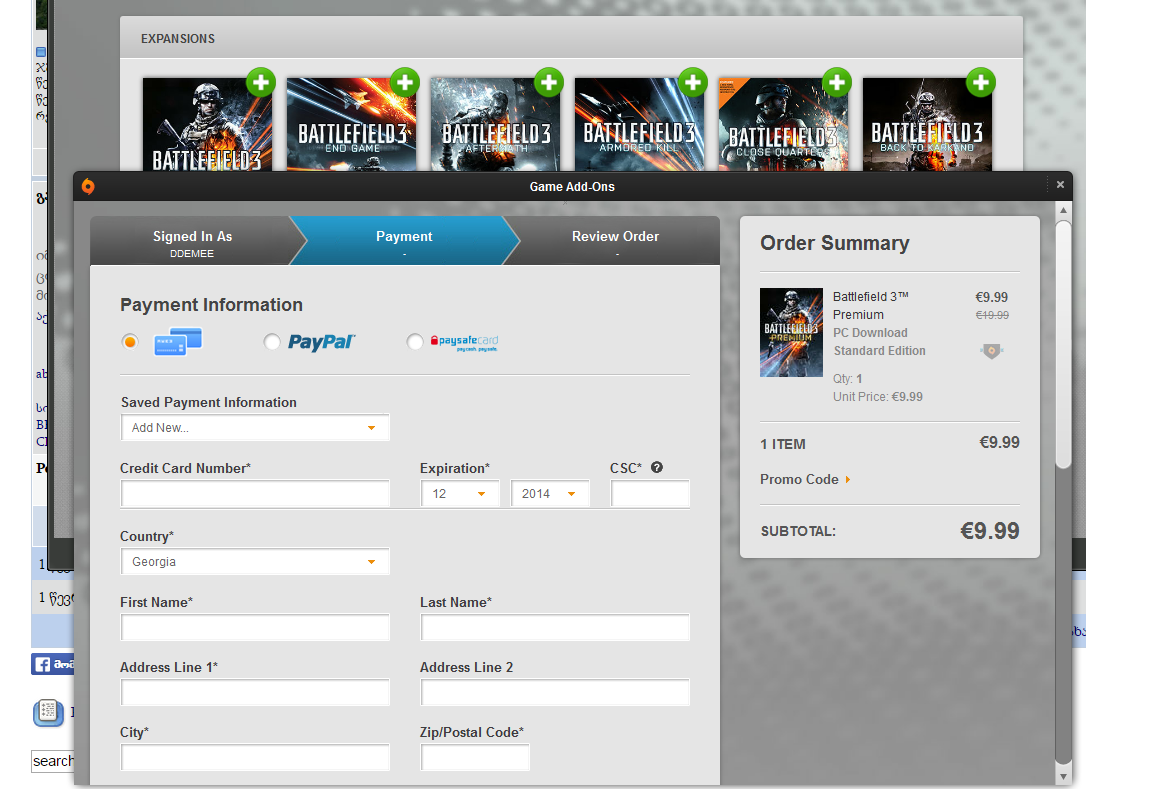Add Back to Karkand expansion with plus icon

981,82
